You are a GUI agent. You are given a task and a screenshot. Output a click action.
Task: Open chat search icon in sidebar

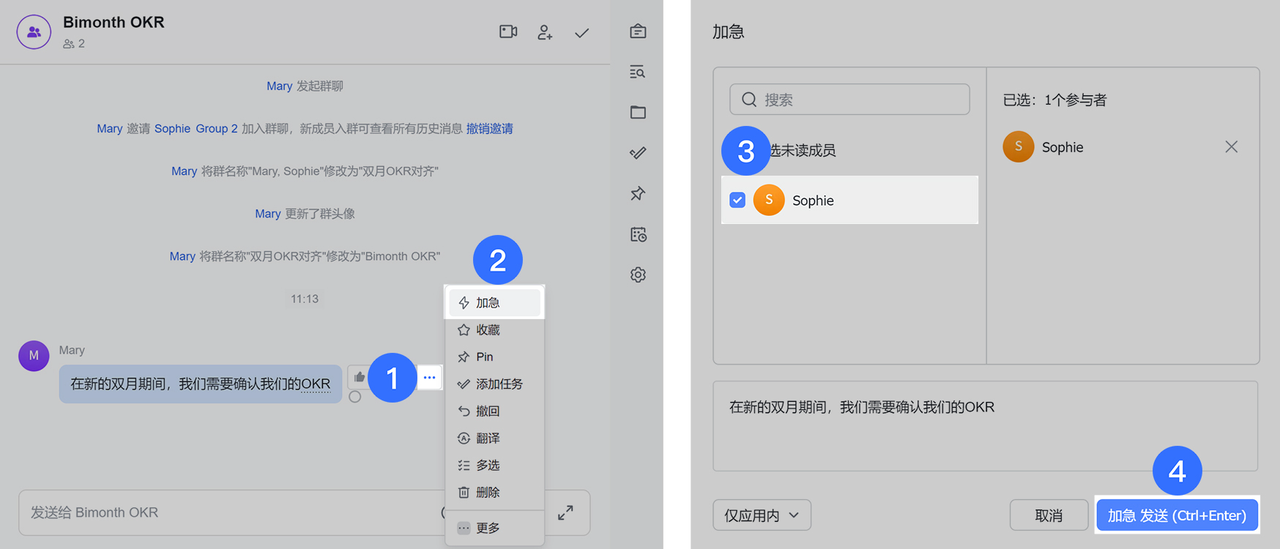click(x=638, y=72)
